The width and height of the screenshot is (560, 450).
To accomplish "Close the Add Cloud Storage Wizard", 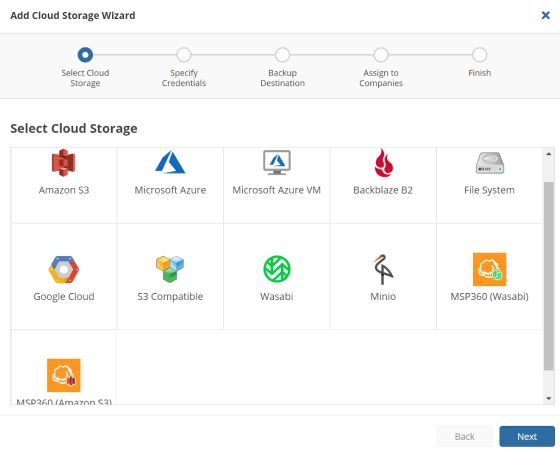I will tap(546, 15).
